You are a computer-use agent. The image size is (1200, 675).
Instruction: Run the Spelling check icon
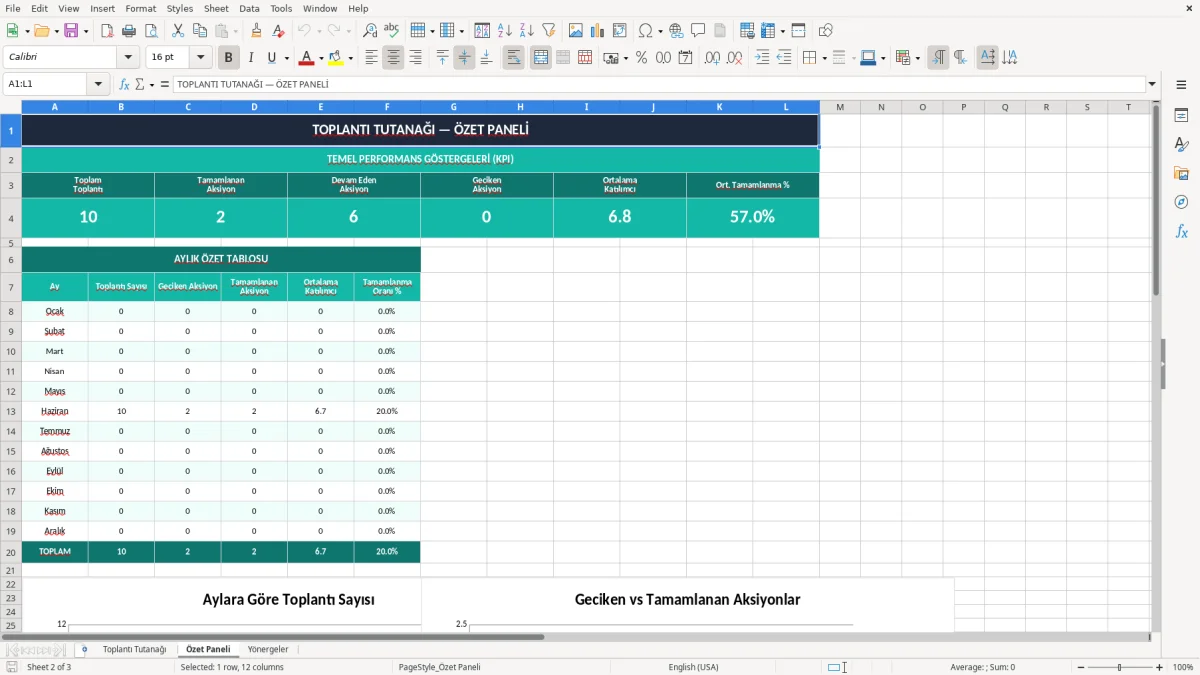point(392,31)
